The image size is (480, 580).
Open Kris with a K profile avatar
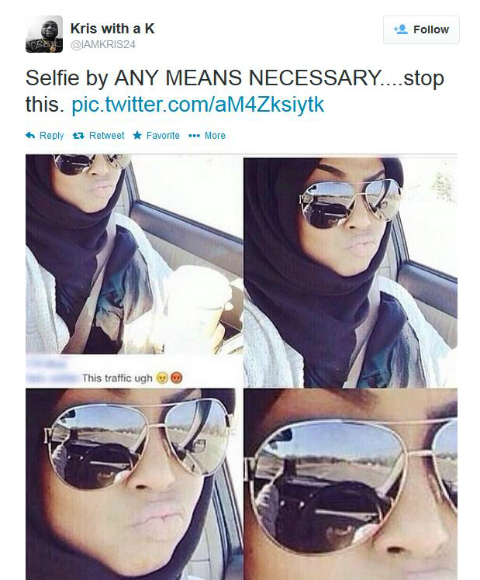pos(44,34)
